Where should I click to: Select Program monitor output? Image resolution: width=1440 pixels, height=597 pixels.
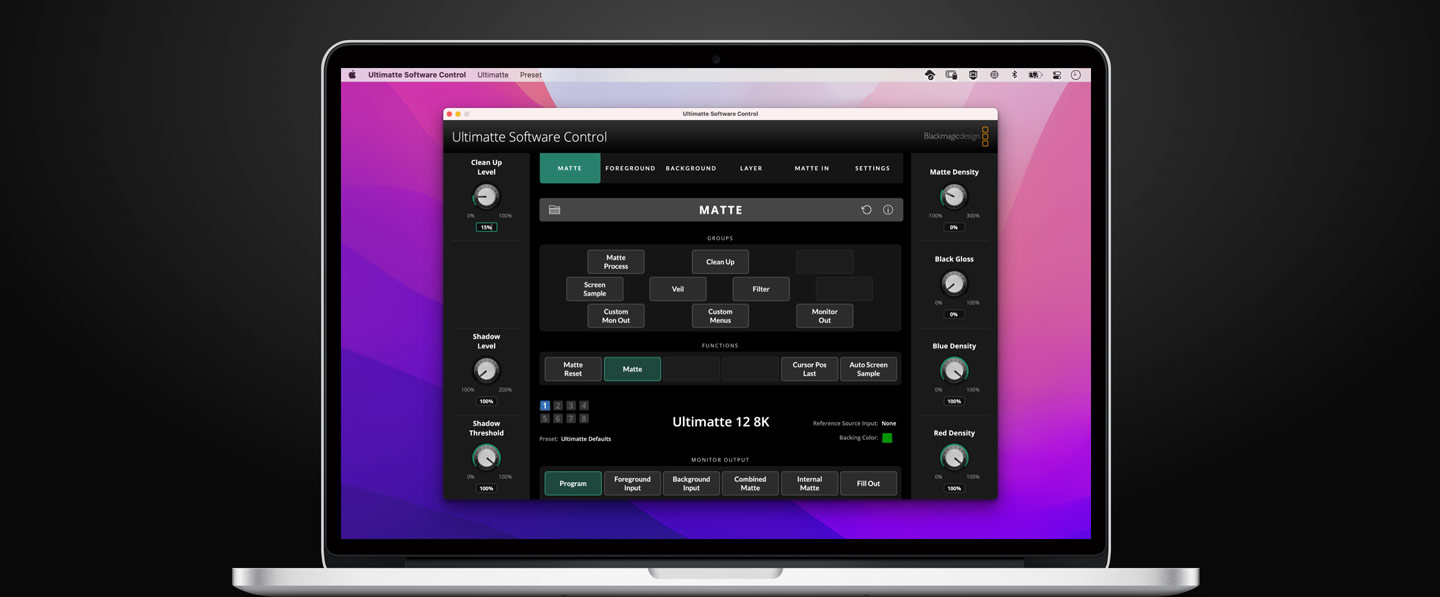tap(573, 484)
